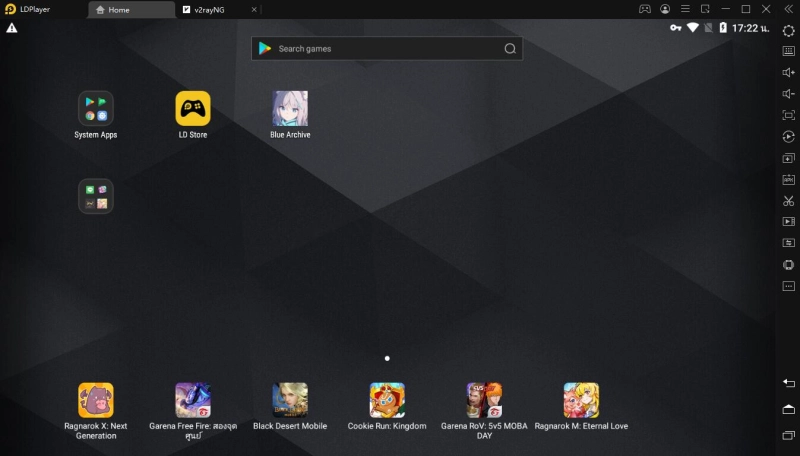Open the user account icon in title bar
Screen dimensions: 800x456
click(x=665, y=9)
